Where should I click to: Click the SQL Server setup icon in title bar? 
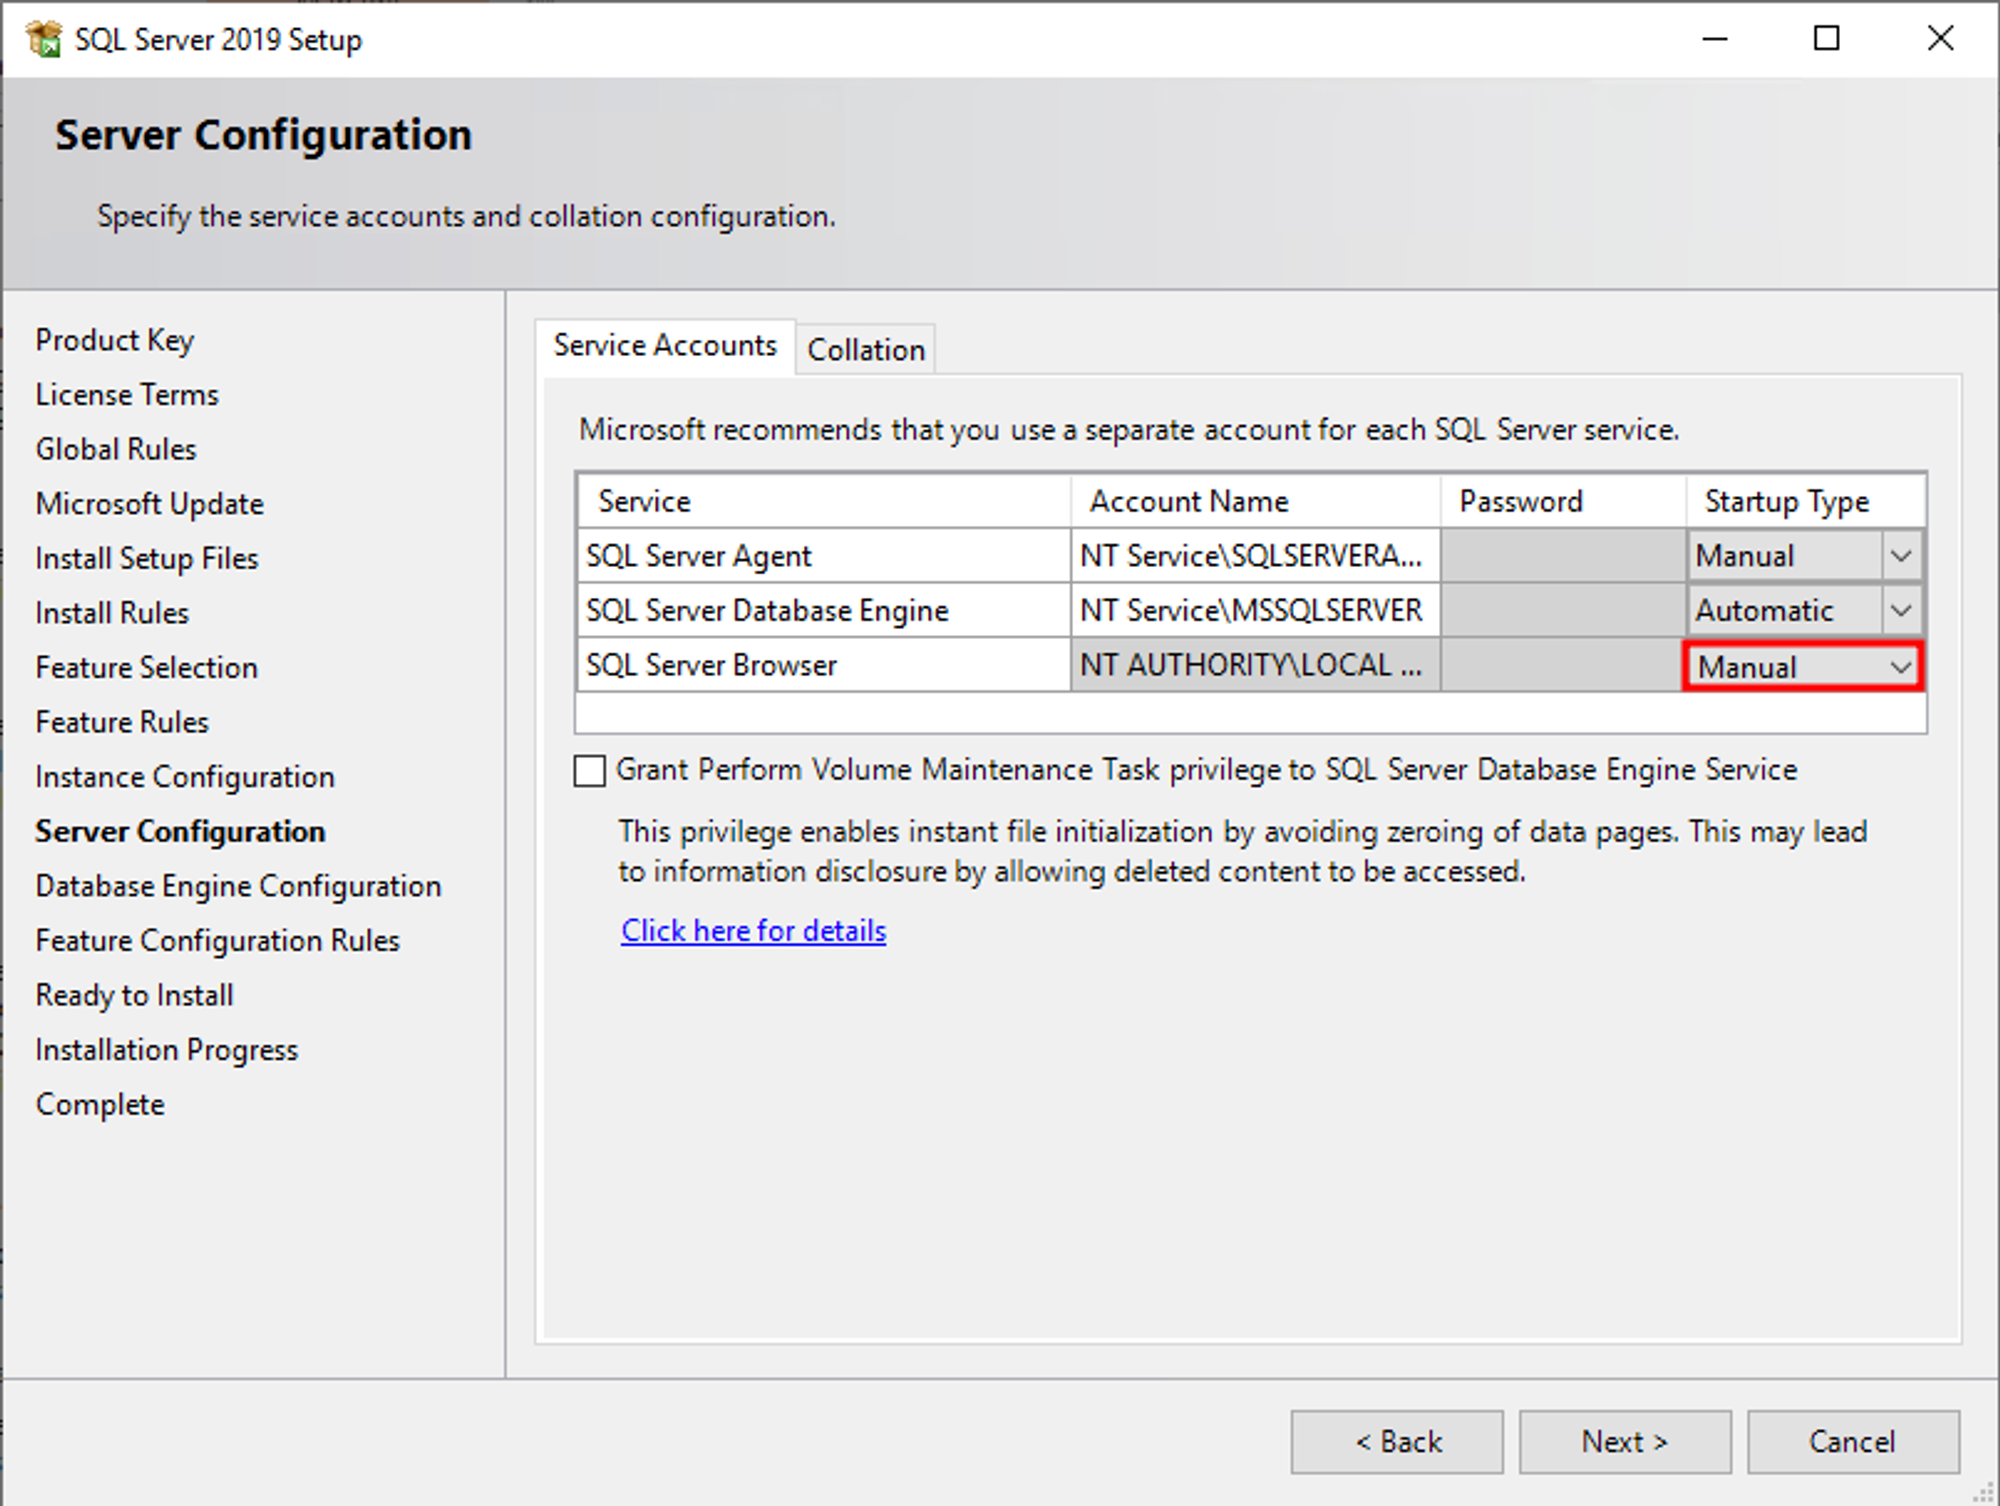pos(44,38)
